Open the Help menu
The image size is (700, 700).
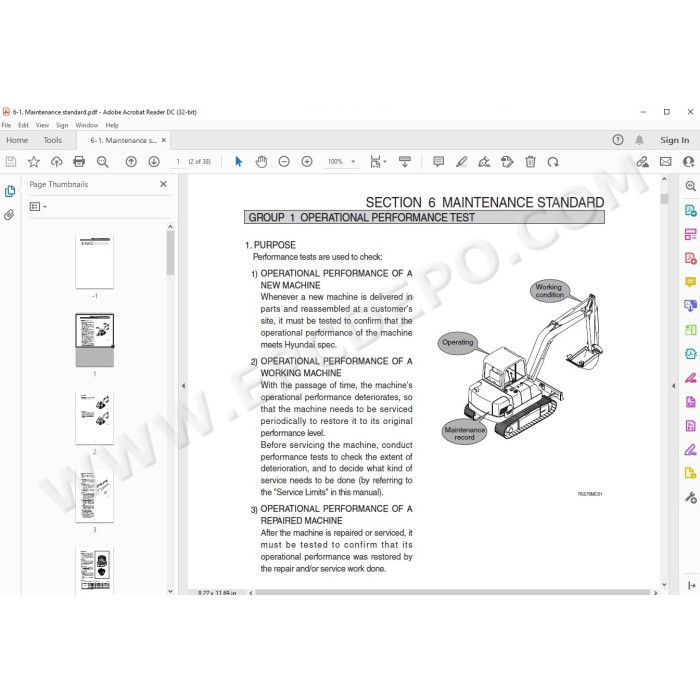coord(112,125)
